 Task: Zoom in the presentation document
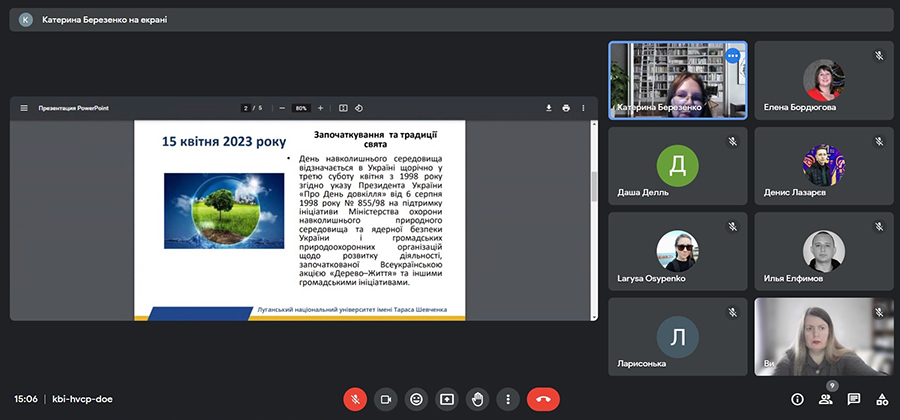pos(320,108)
